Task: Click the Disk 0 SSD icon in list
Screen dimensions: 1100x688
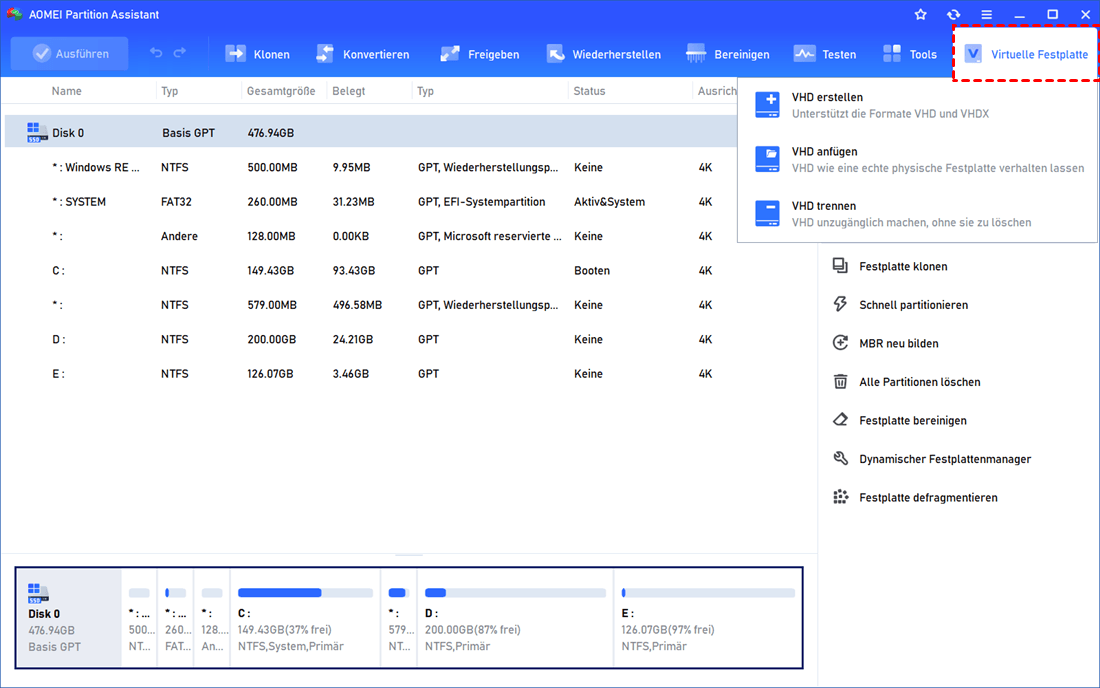Action: pyautogui.click(x=36, y=132)
